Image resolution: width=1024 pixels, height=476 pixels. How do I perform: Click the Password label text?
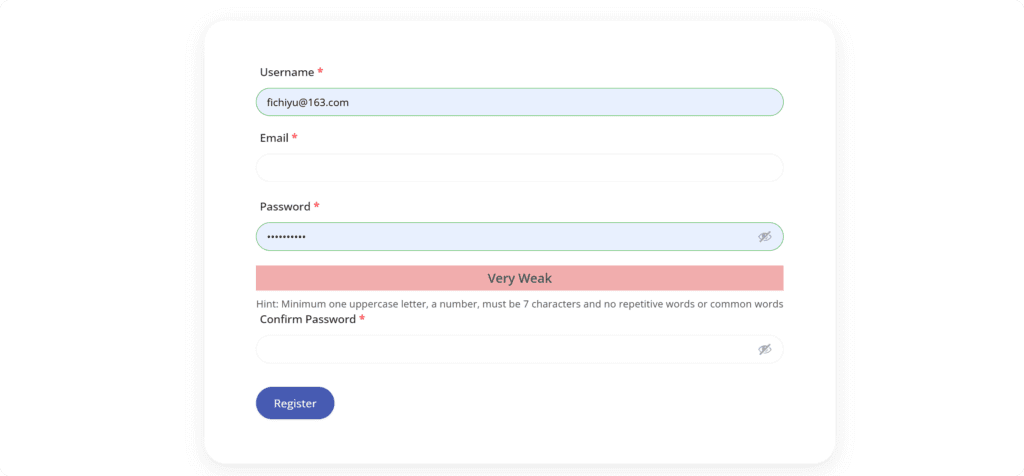coord(285,206)
